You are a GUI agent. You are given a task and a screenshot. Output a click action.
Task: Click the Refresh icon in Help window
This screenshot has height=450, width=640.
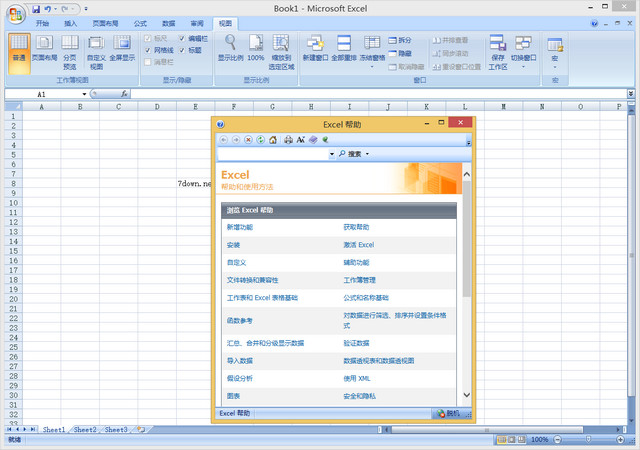click(x=261, y=140)
